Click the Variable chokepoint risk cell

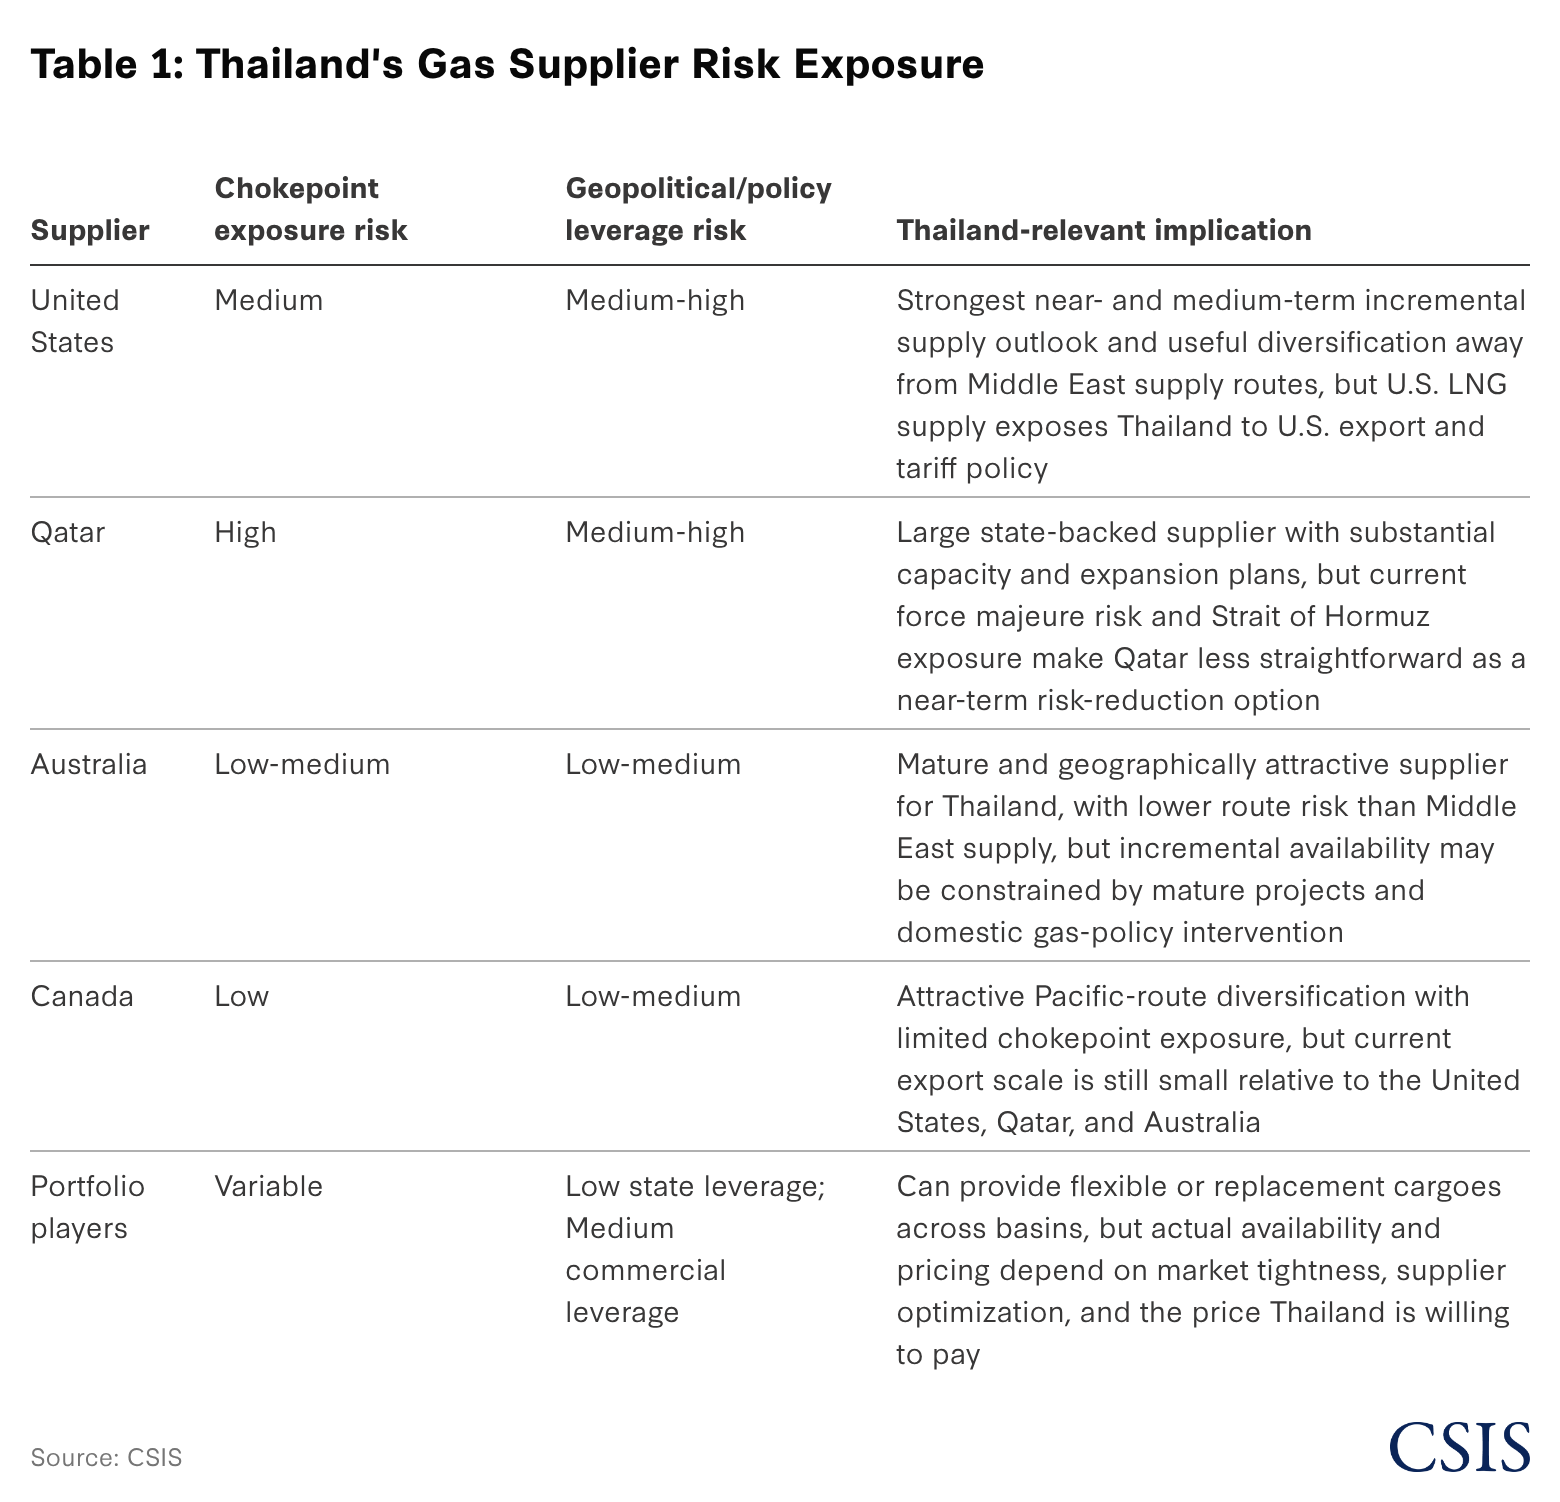point(268,1186)
